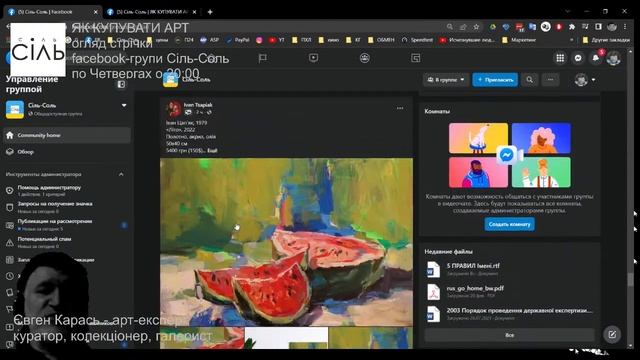Expand the Сіль-Соль group switcher arrow
This screenshot has width=640, height=360.
(x=124, y=105)
